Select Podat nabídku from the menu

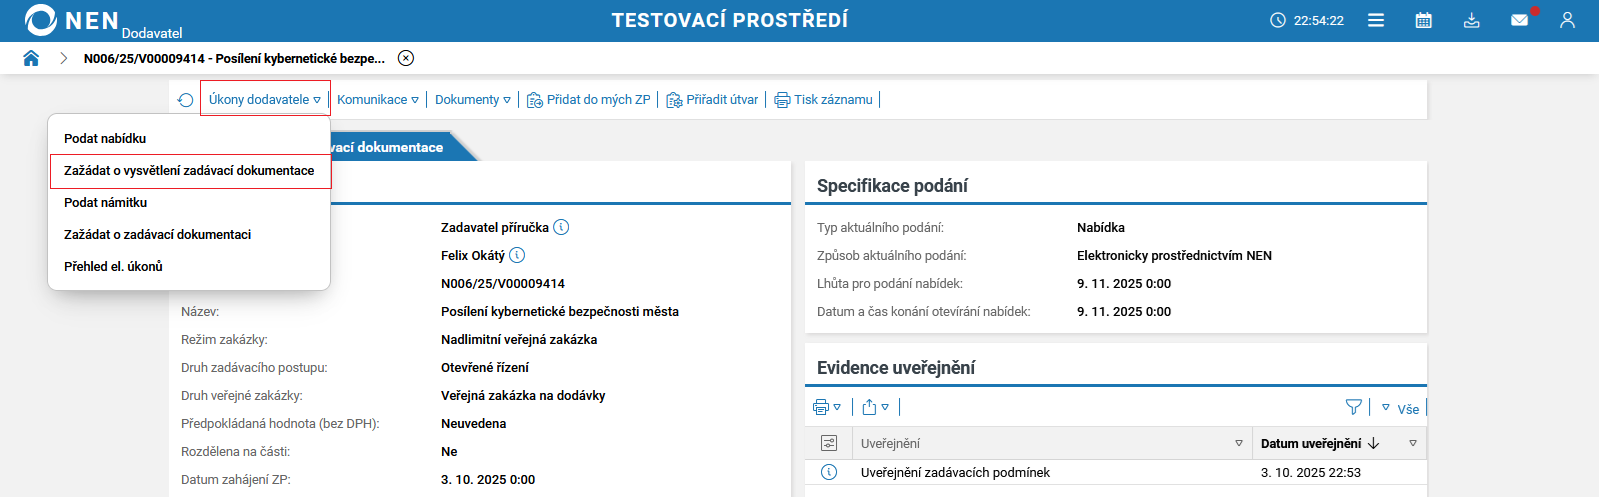coord(105,138)
